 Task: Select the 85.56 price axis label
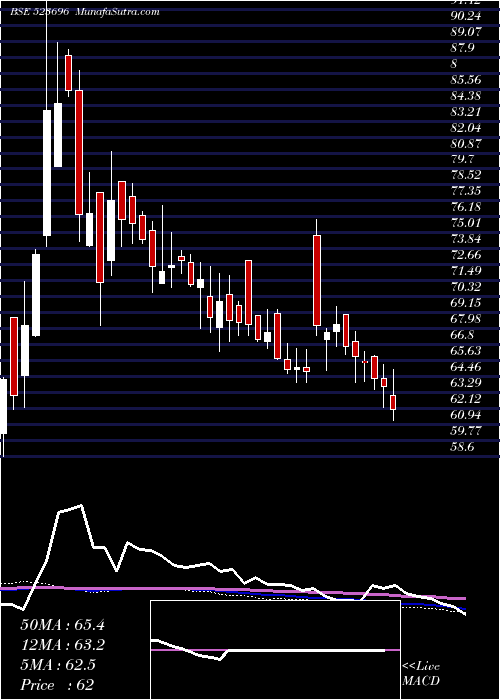tap(466, 80)
